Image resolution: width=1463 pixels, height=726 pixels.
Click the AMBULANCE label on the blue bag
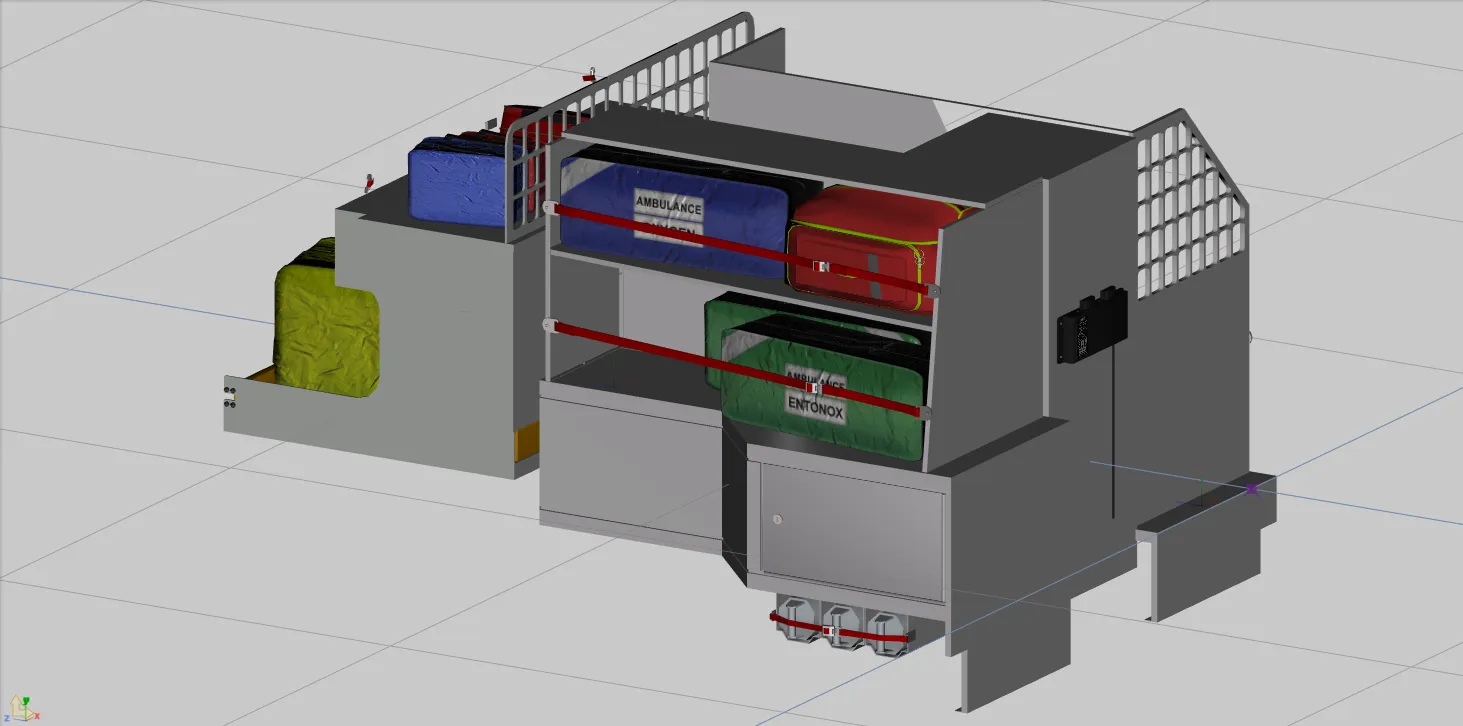[669, 207]
